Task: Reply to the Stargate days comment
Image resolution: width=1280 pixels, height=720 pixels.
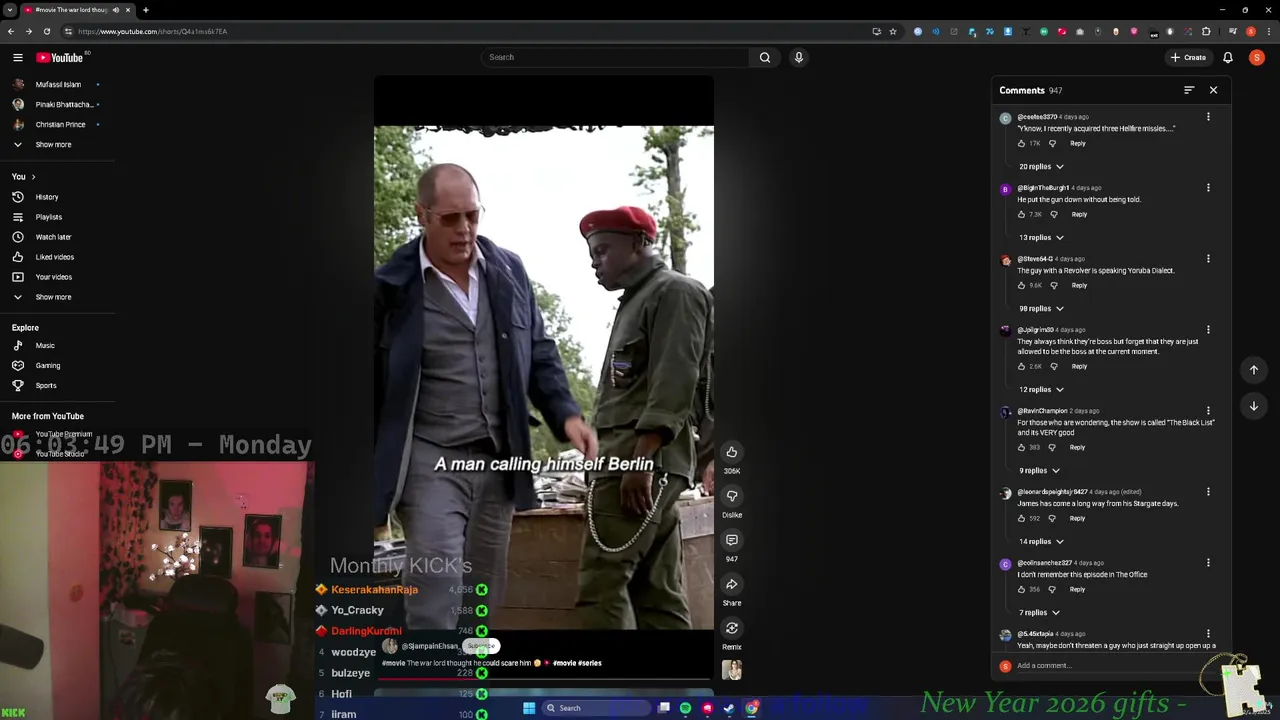Action: 1077,518
